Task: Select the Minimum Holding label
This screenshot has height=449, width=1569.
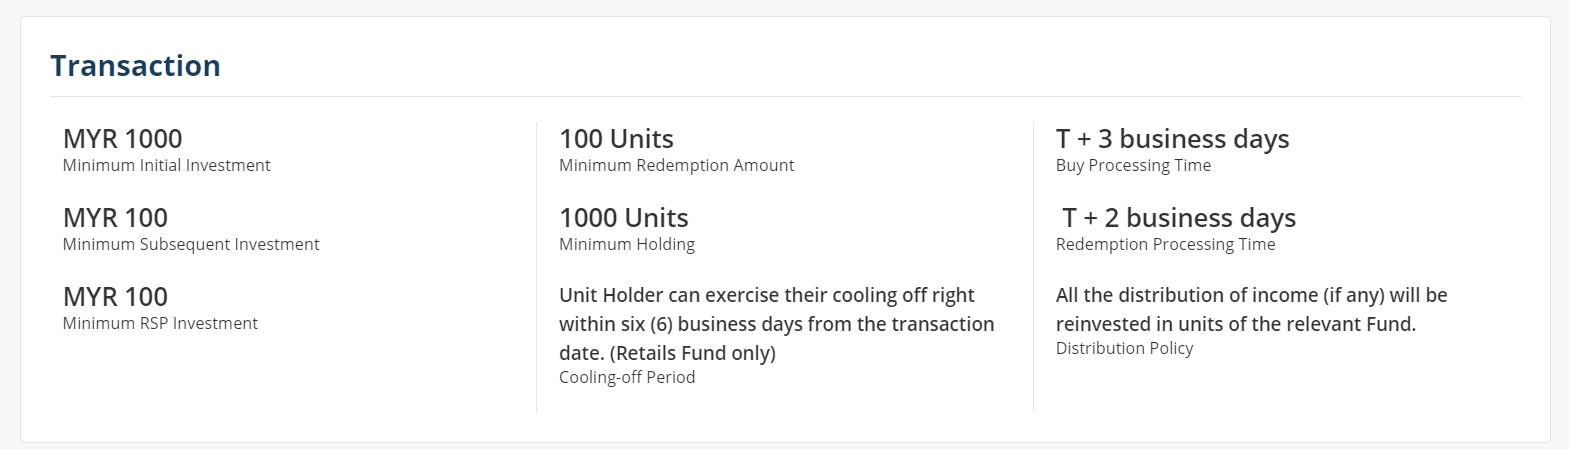Action: point(626,244)
